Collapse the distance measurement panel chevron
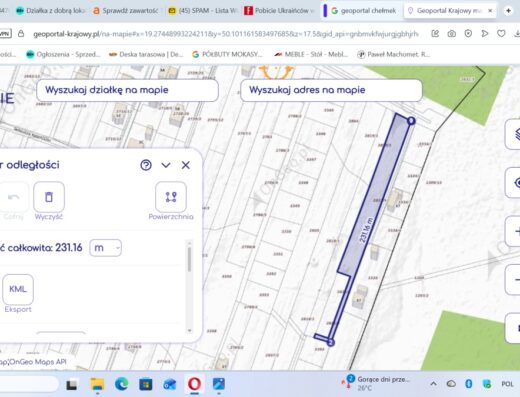Image resolution: width=520 pixels, height=397 pixels. coord(166,165)
